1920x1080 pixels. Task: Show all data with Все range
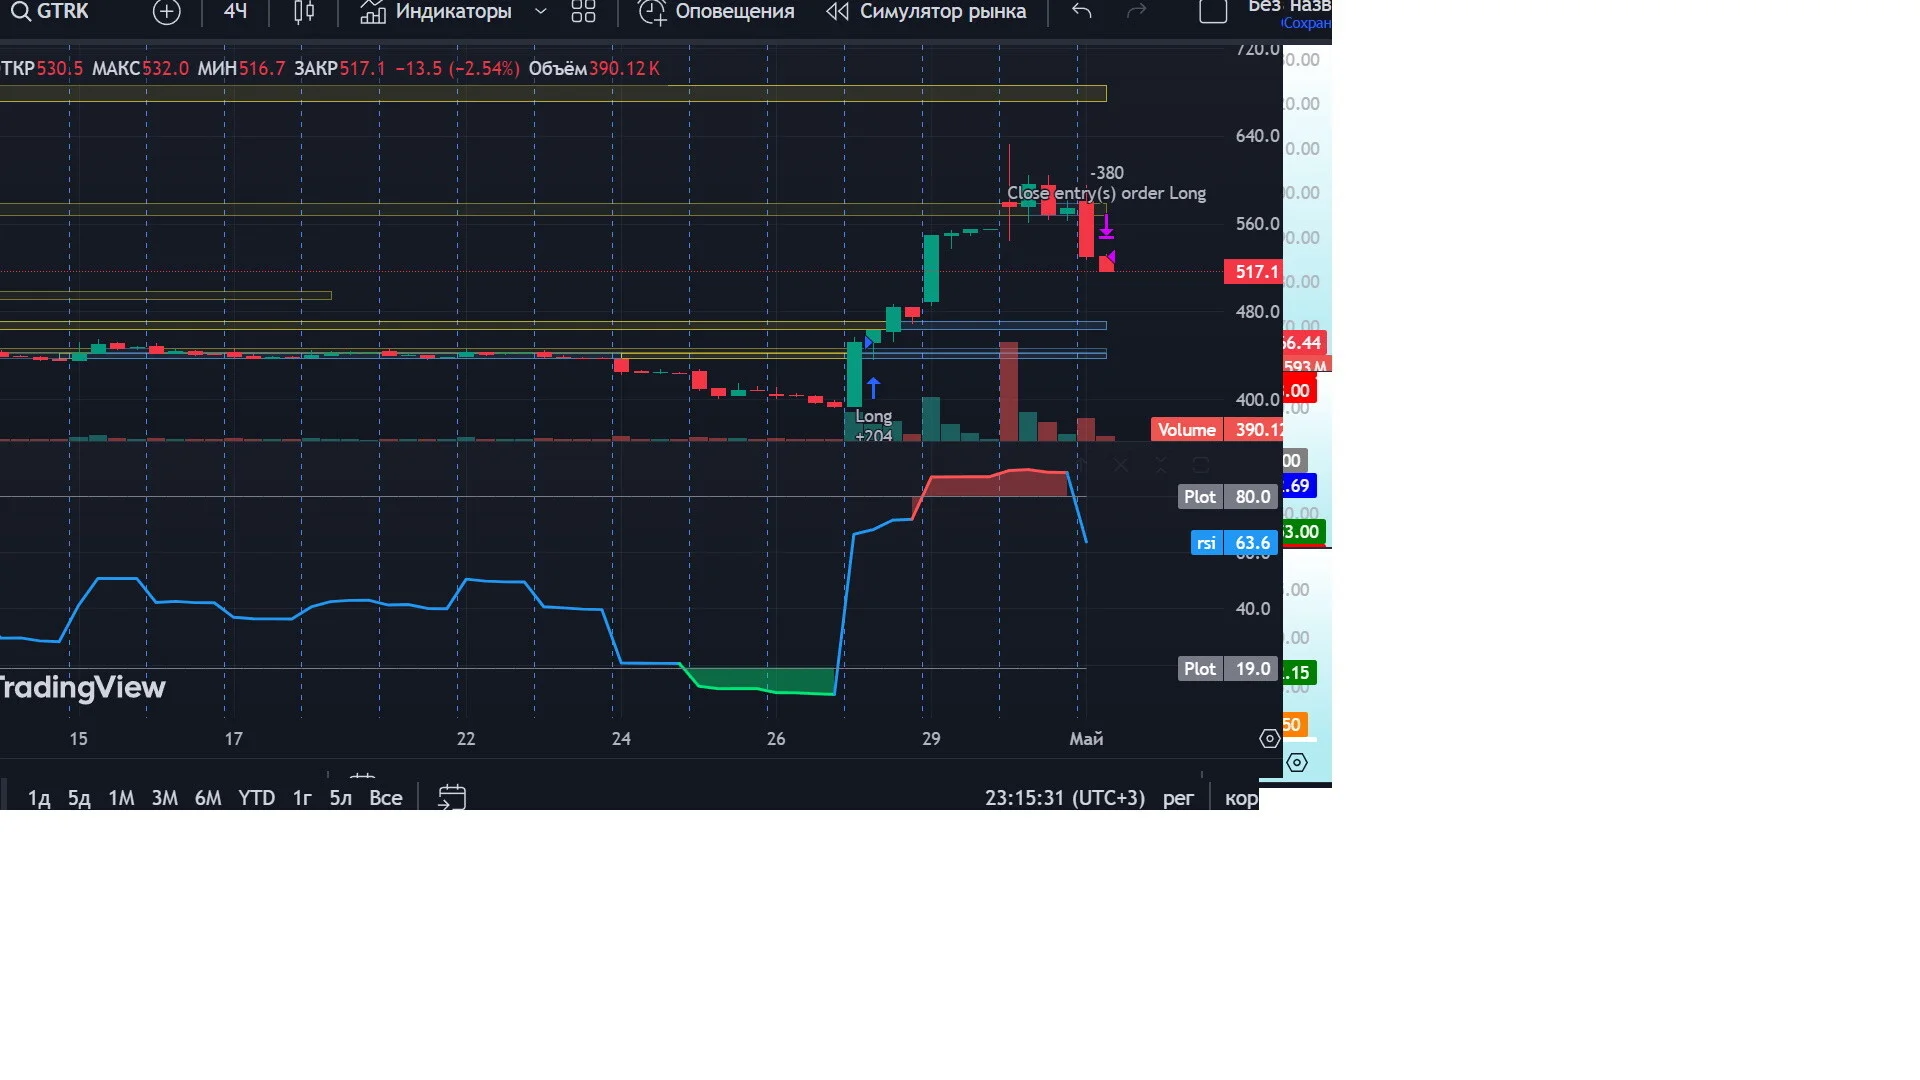[386, 798]
